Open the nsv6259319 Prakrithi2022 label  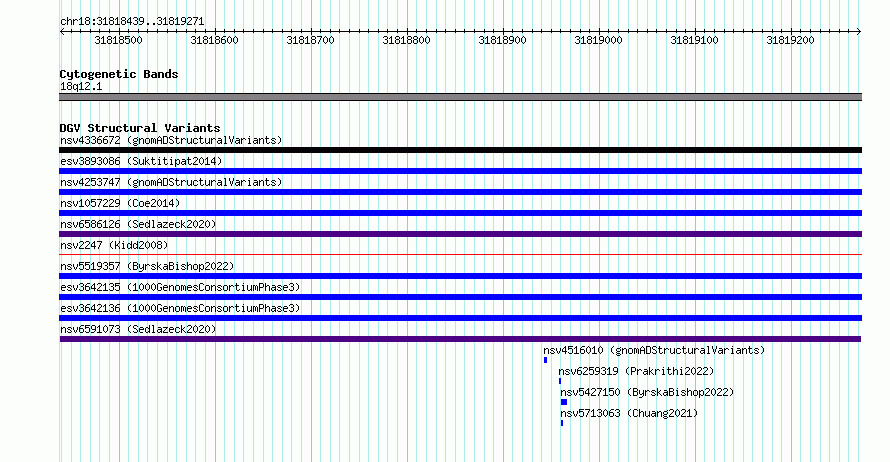tap(636, 371)
